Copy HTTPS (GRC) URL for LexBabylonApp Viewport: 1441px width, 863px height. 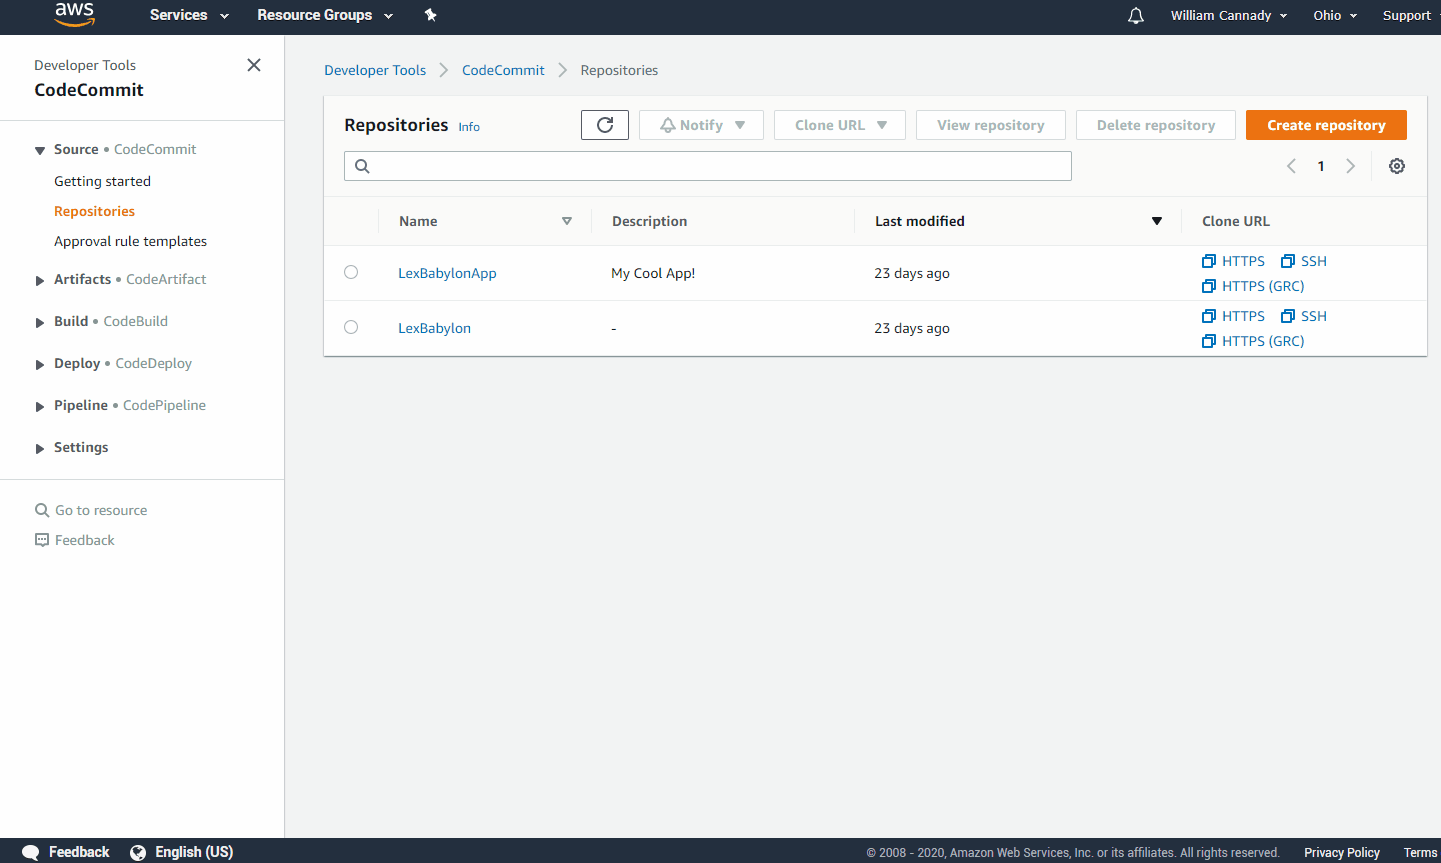point(1253,286)
